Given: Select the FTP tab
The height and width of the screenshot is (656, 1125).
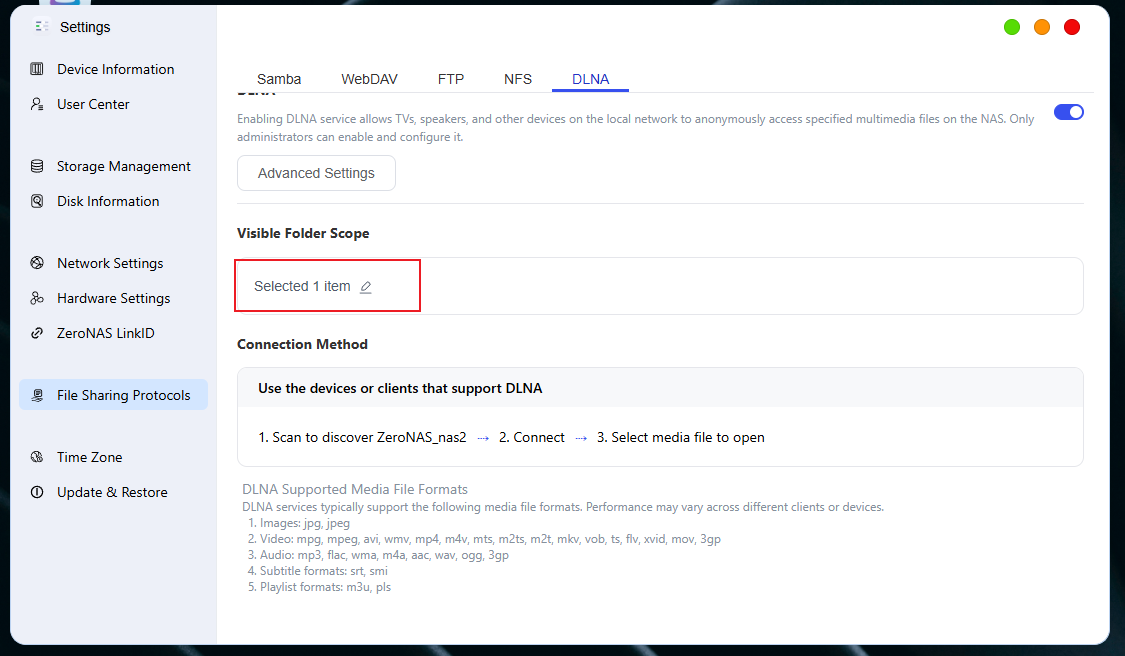Looking at the screenshot, I should (x=451, y=79).
